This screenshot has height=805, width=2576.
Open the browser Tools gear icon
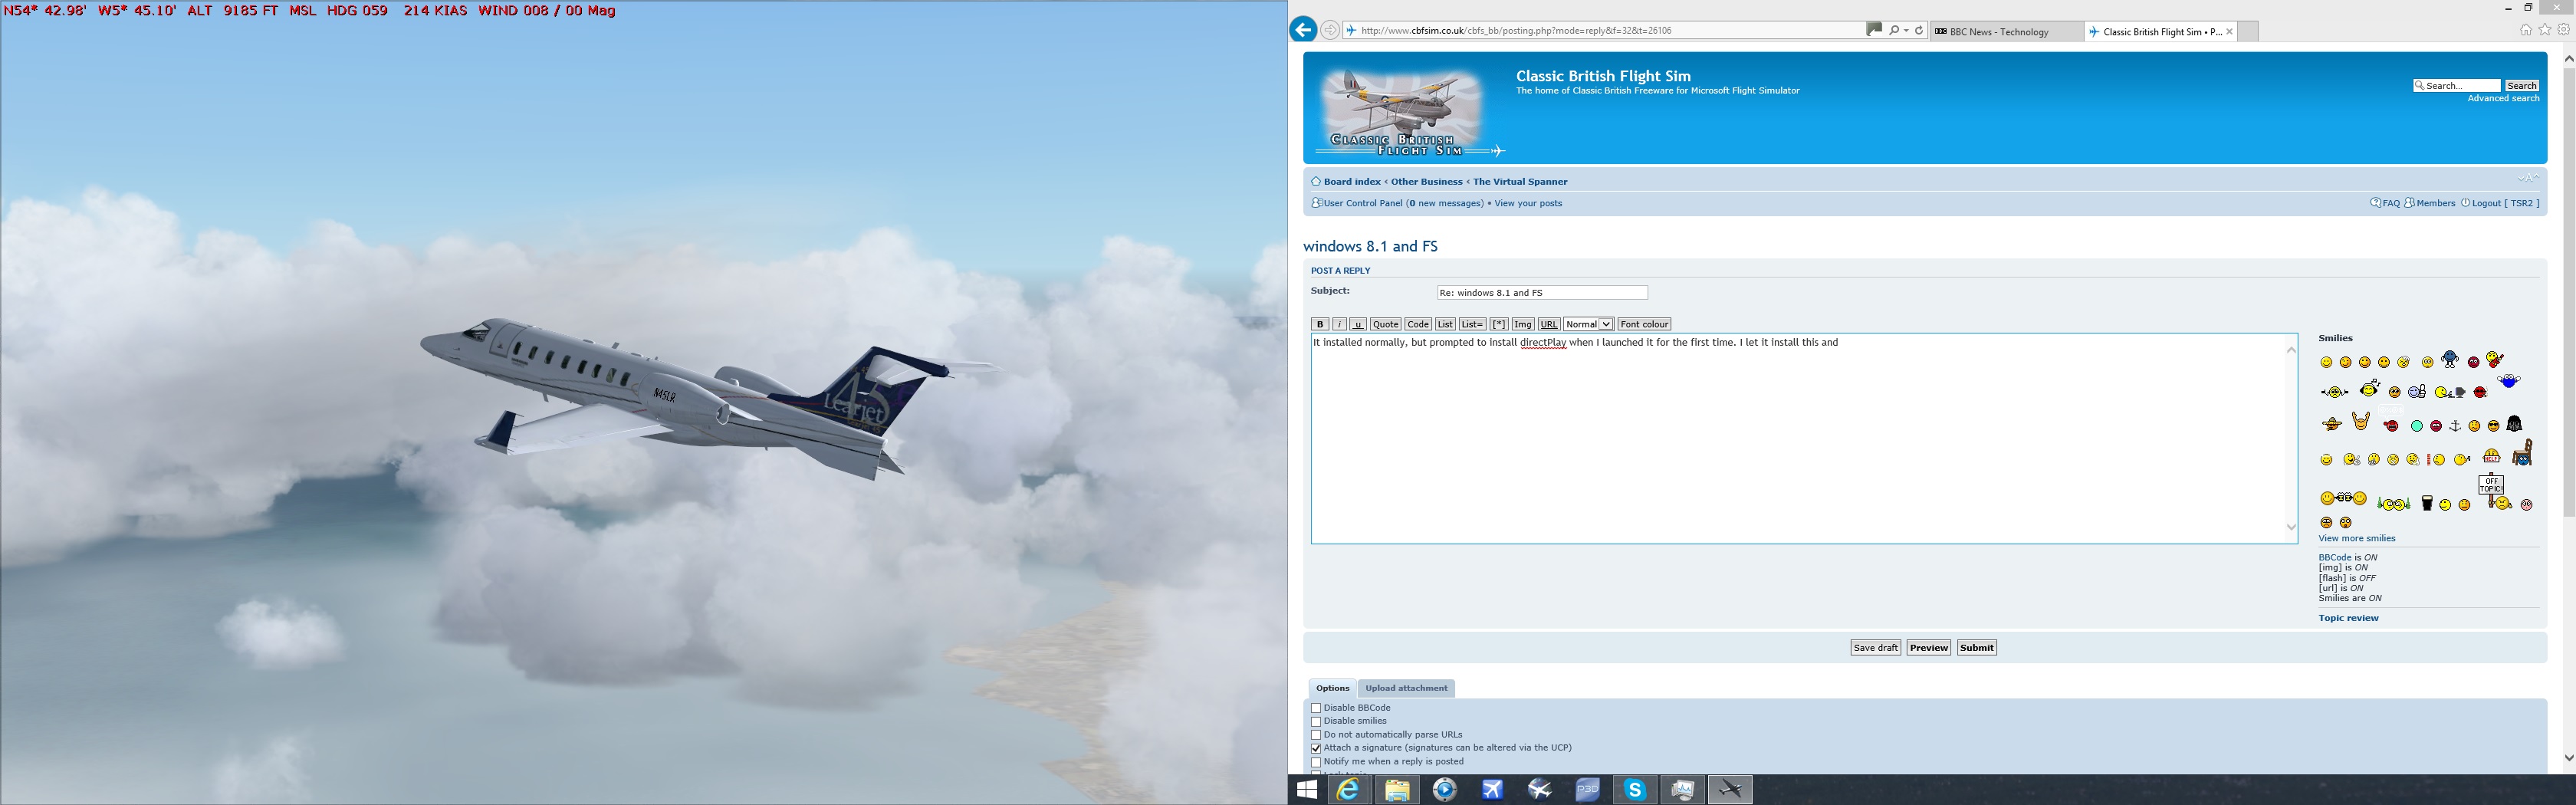2564,30
